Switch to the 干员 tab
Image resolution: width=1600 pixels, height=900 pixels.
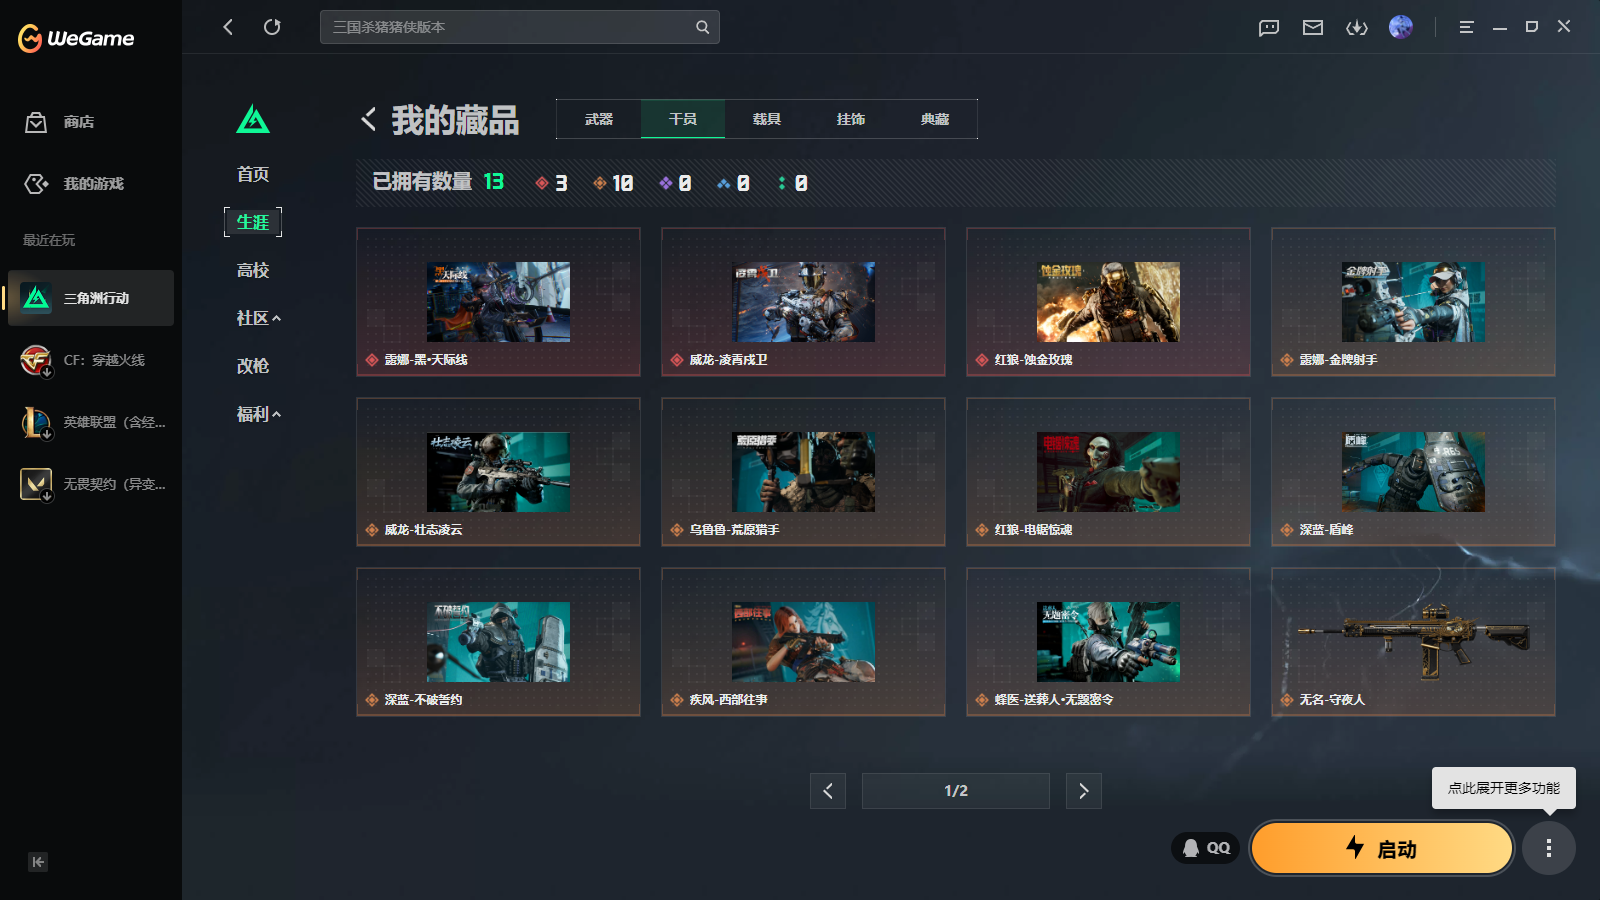pyautogui.click(x=683, y=119)
